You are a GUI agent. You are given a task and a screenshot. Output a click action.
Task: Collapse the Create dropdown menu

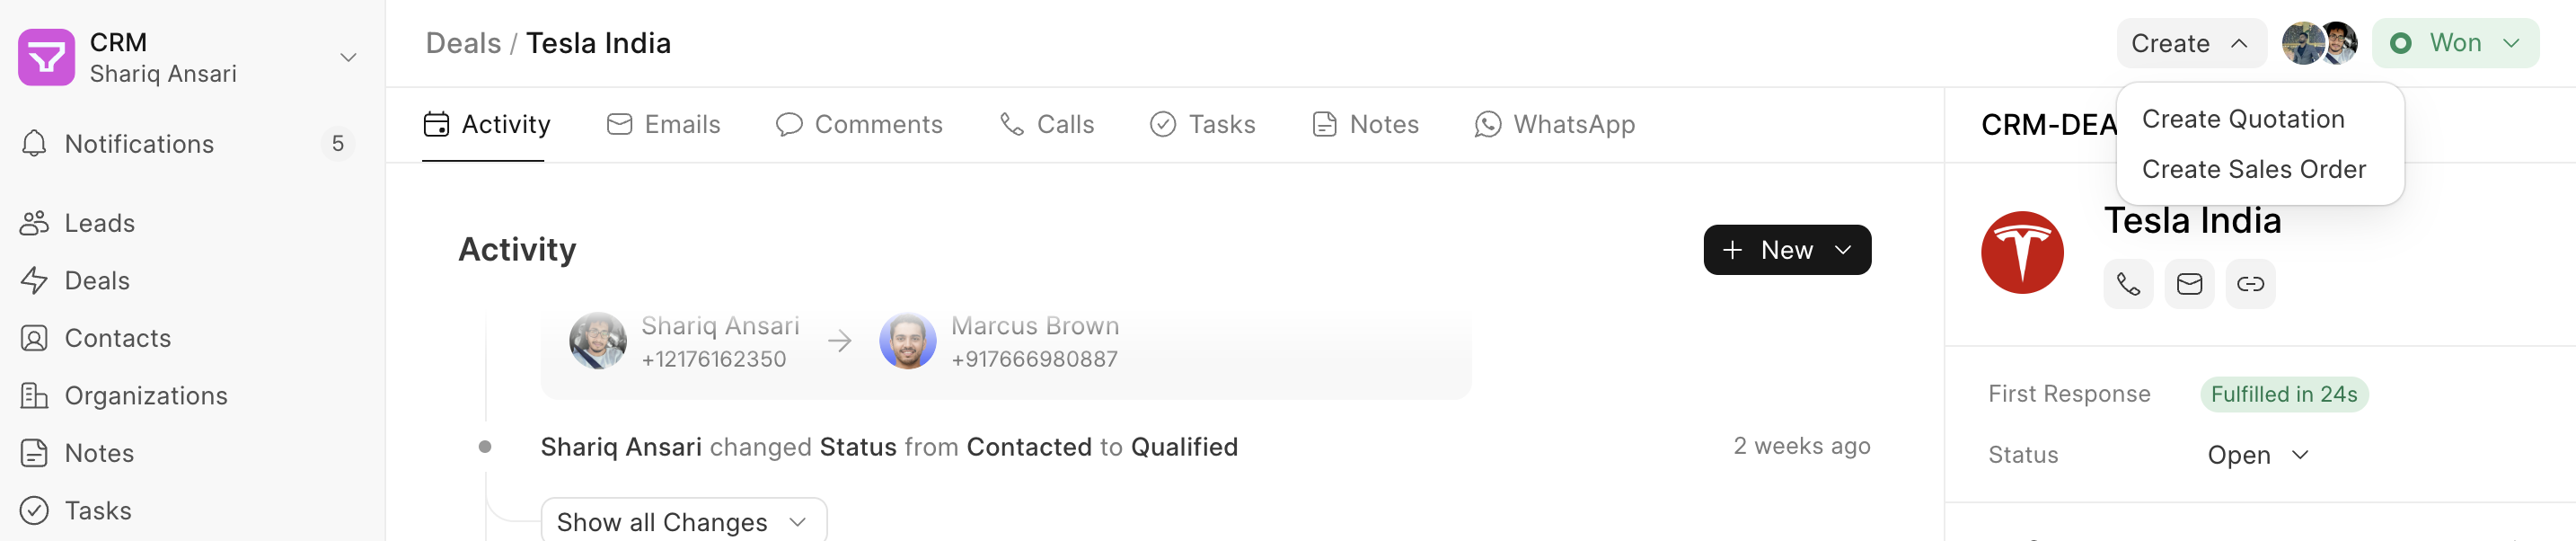click(2190, 43)
